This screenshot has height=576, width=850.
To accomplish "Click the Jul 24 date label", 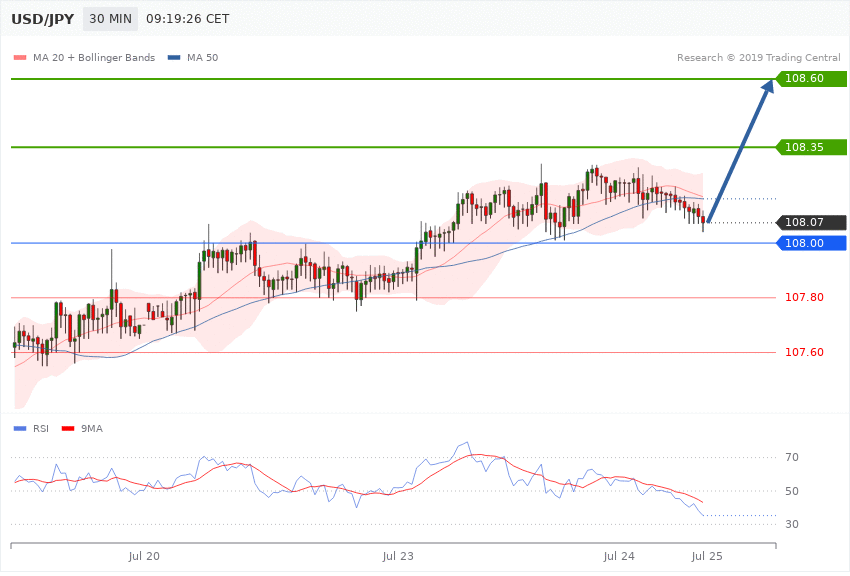I will [x=619, y=556].
